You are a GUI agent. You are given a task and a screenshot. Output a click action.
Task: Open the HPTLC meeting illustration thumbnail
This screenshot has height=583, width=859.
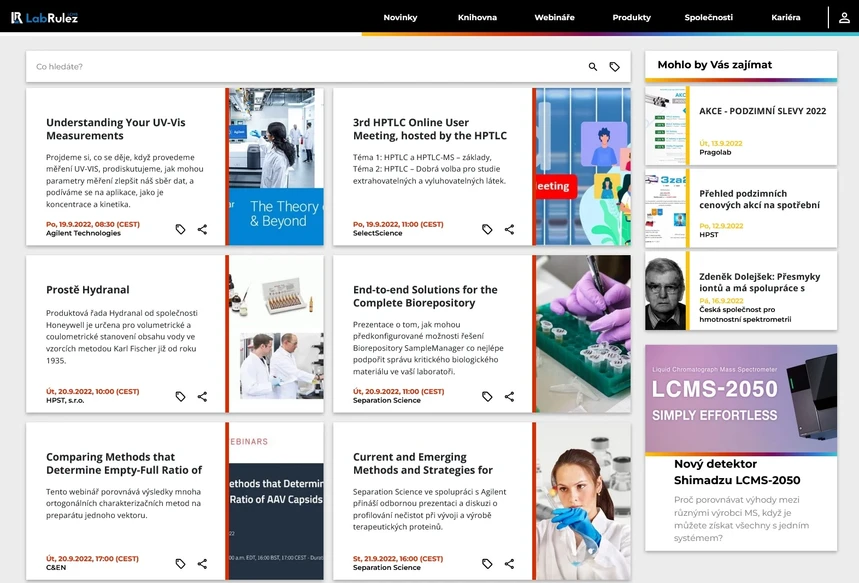pos(583,167)
